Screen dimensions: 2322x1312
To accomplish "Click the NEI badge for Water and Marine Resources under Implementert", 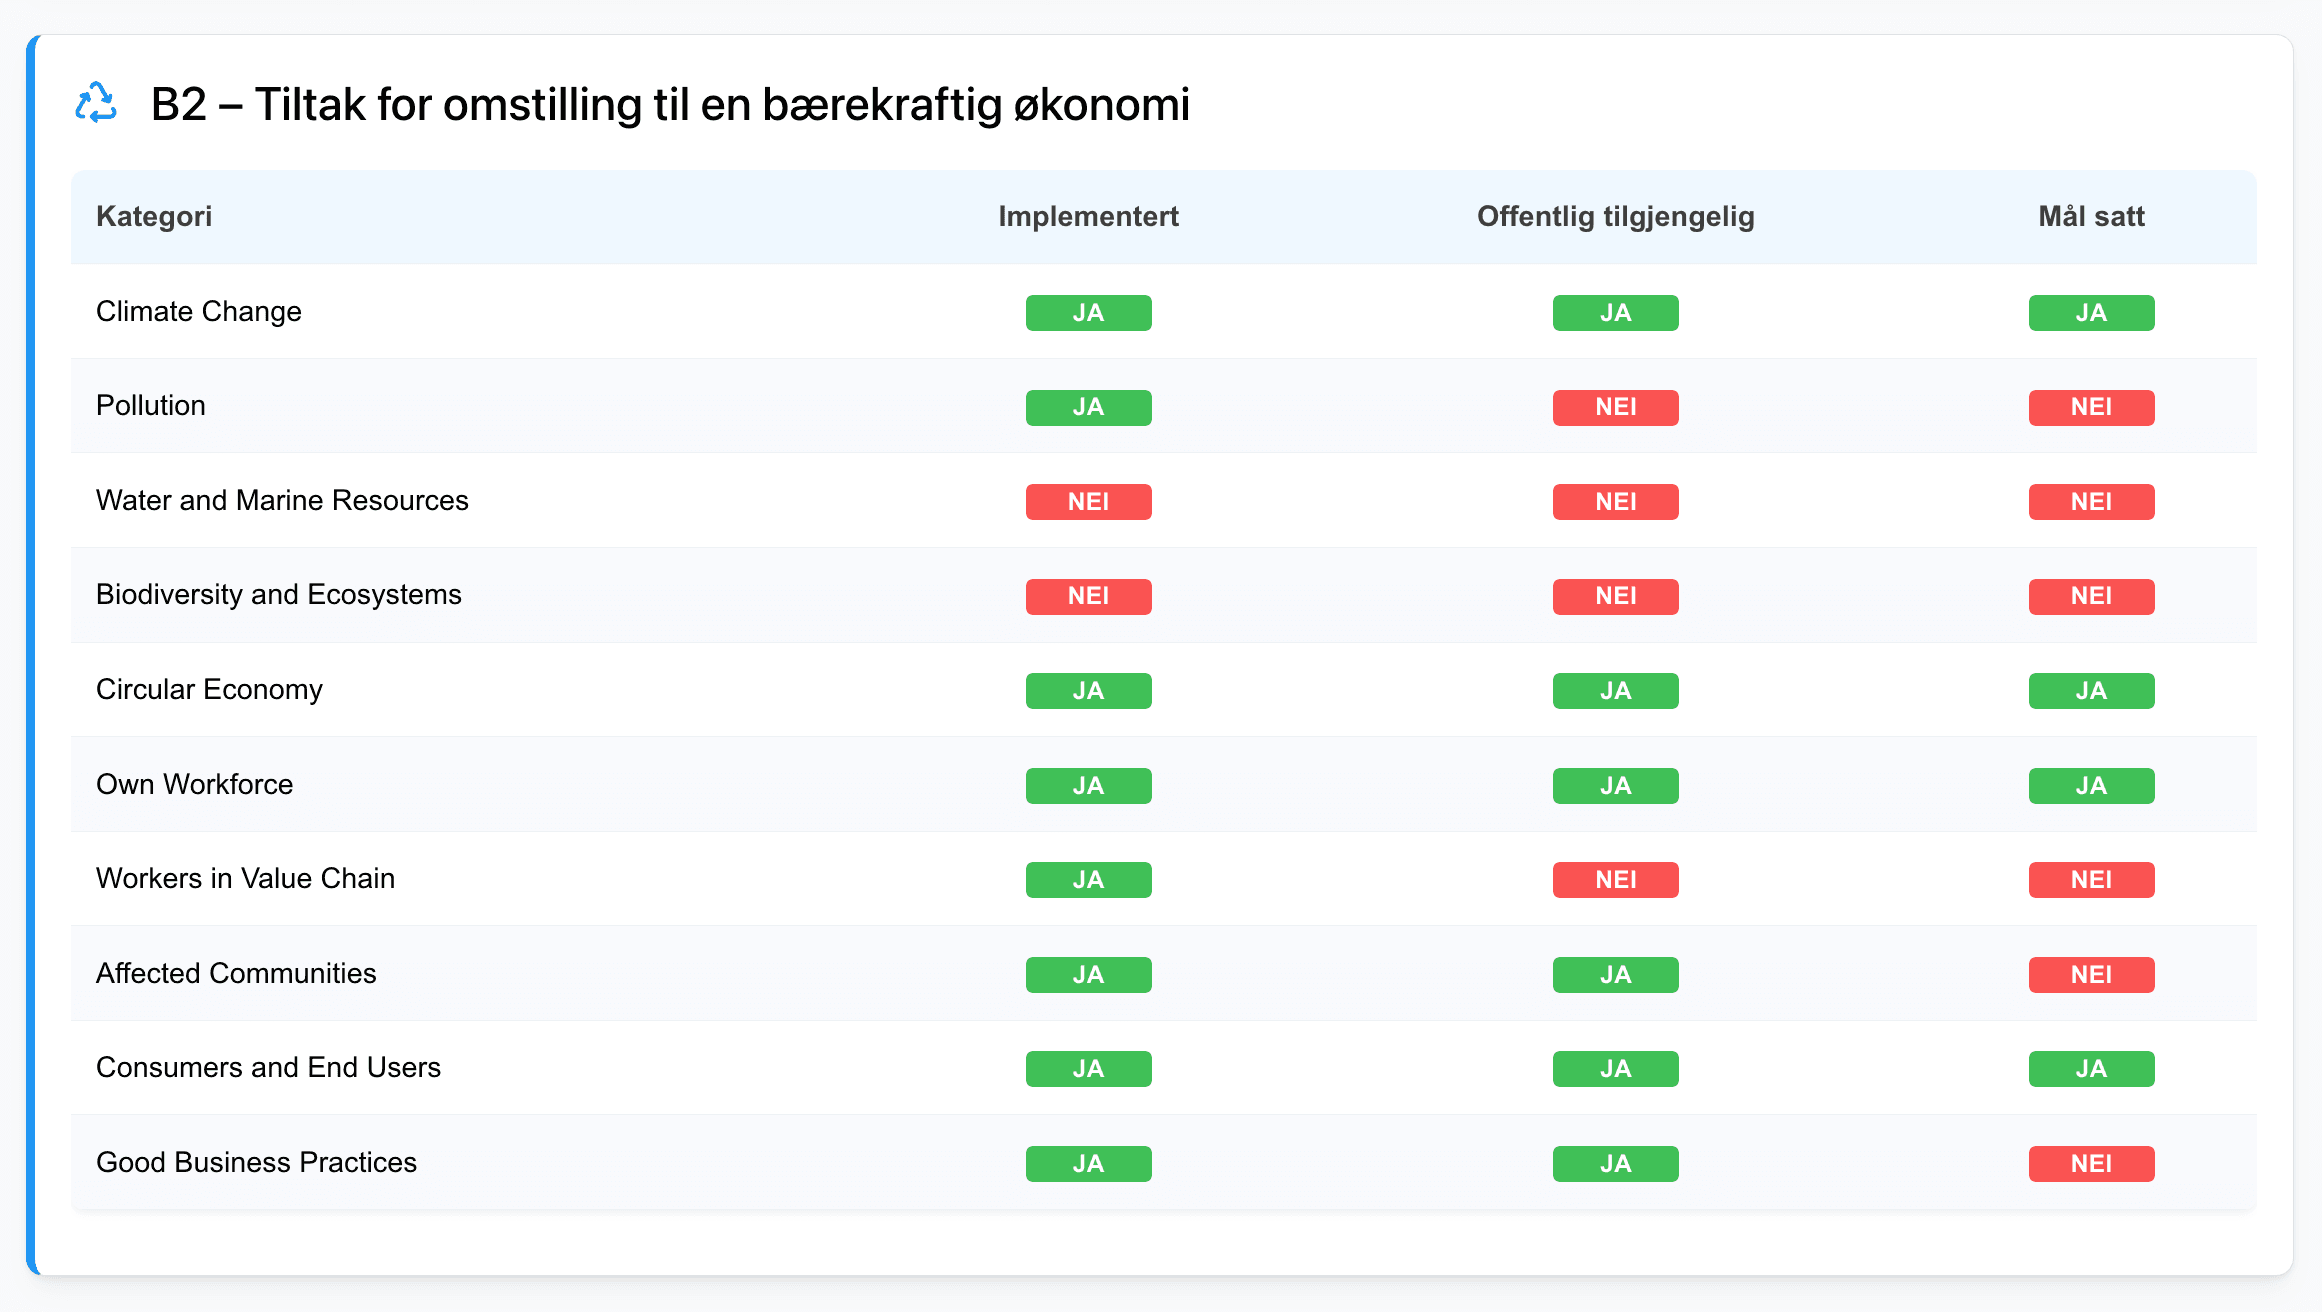I will (1088, 501).
